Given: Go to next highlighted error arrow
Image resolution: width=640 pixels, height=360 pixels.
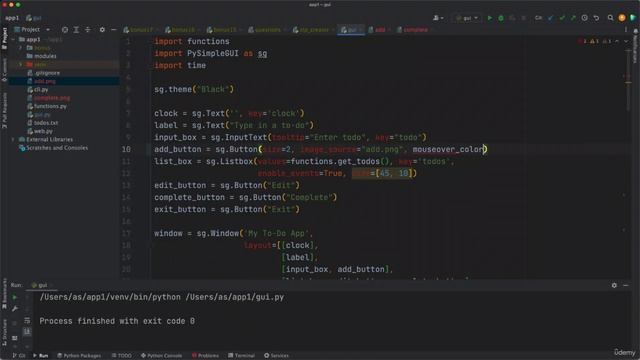Looking at the screenshot, I should (x=626, y=41).
